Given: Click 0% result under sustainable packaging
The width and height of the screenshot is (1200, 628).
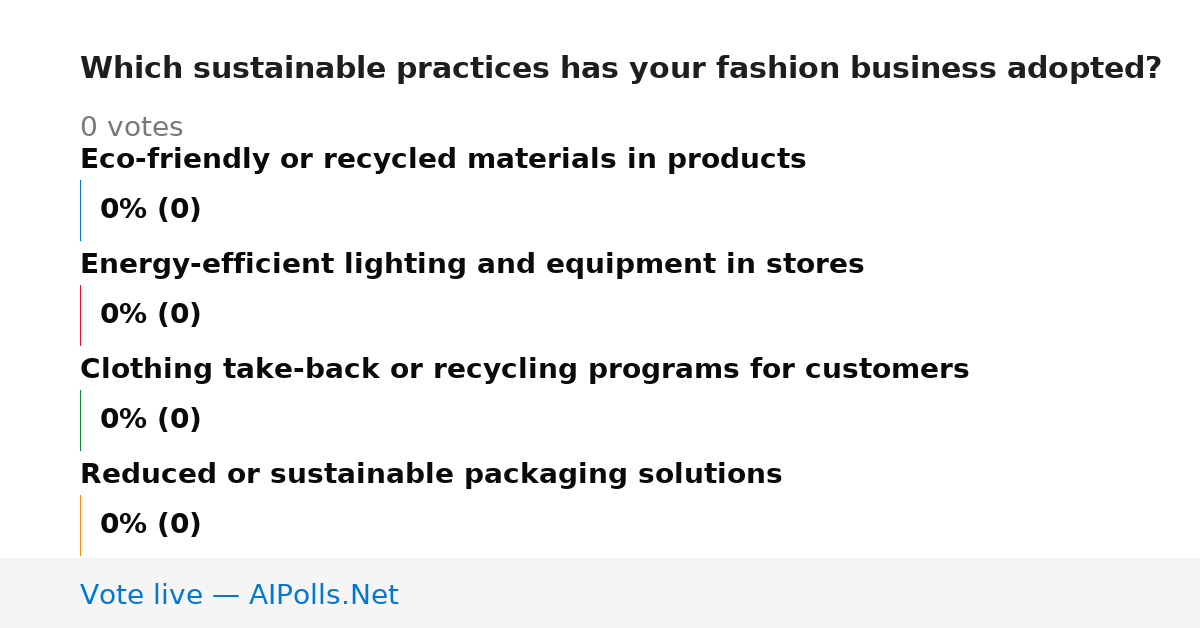Looking at the screenshot, I should (151, 525).
